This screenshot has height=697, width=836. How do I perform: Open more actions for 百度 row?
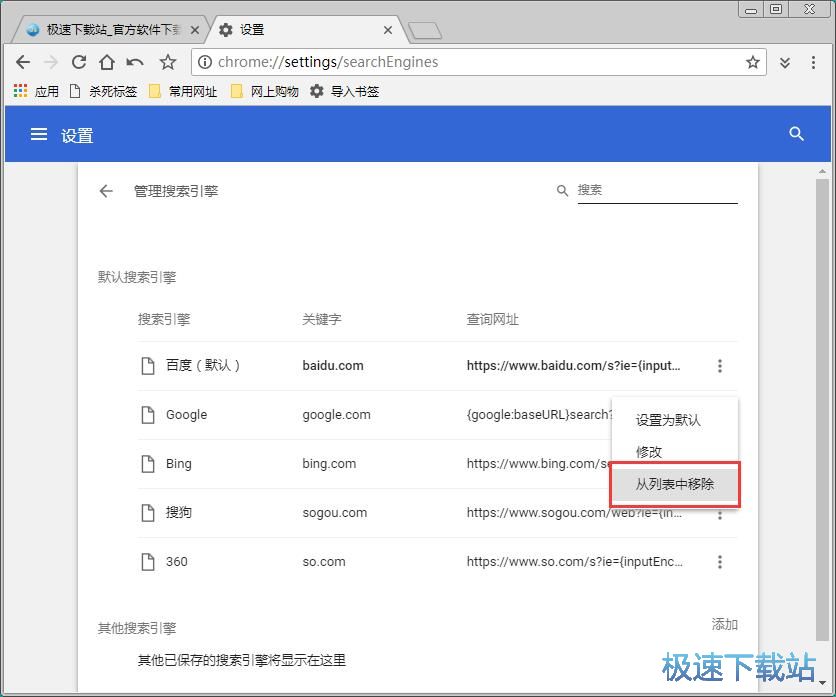coord(720,366)
